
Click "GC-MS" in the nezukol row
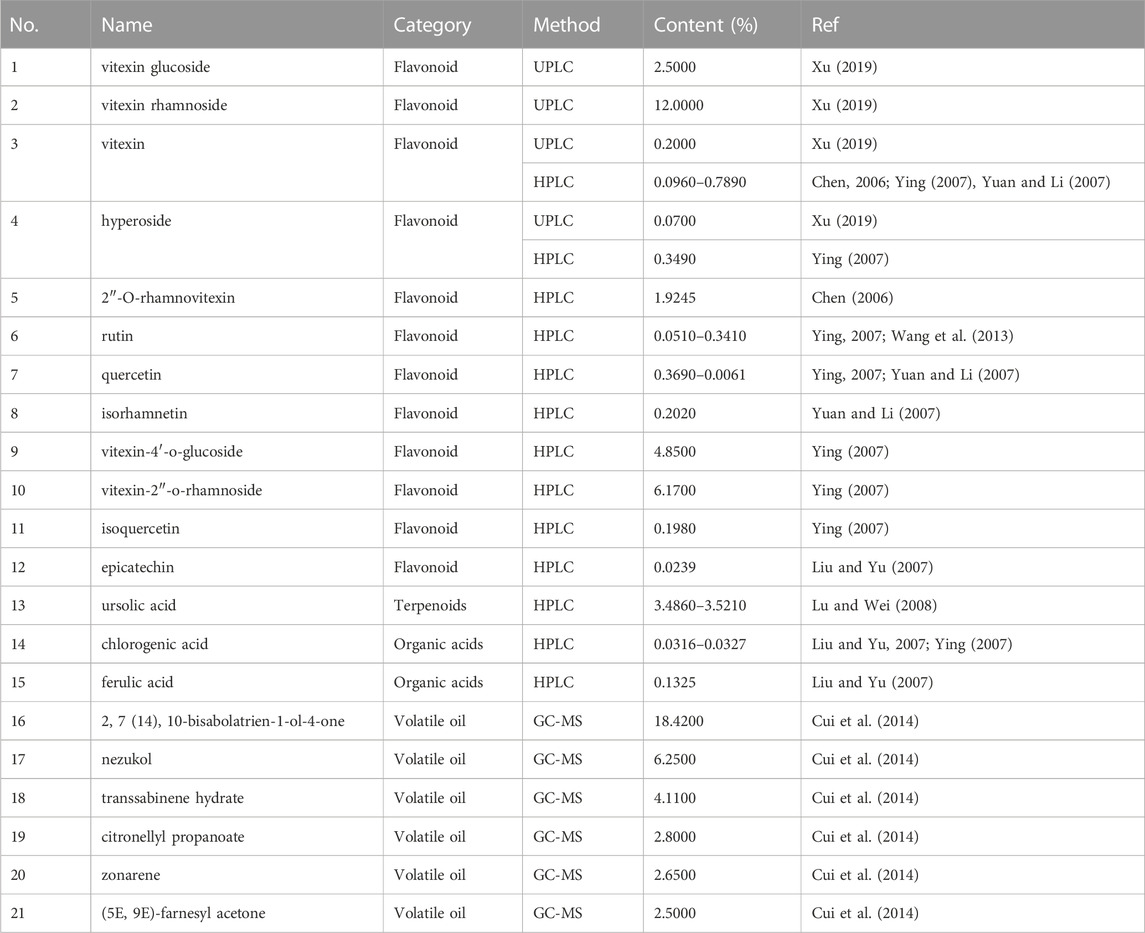click(558, 759)
